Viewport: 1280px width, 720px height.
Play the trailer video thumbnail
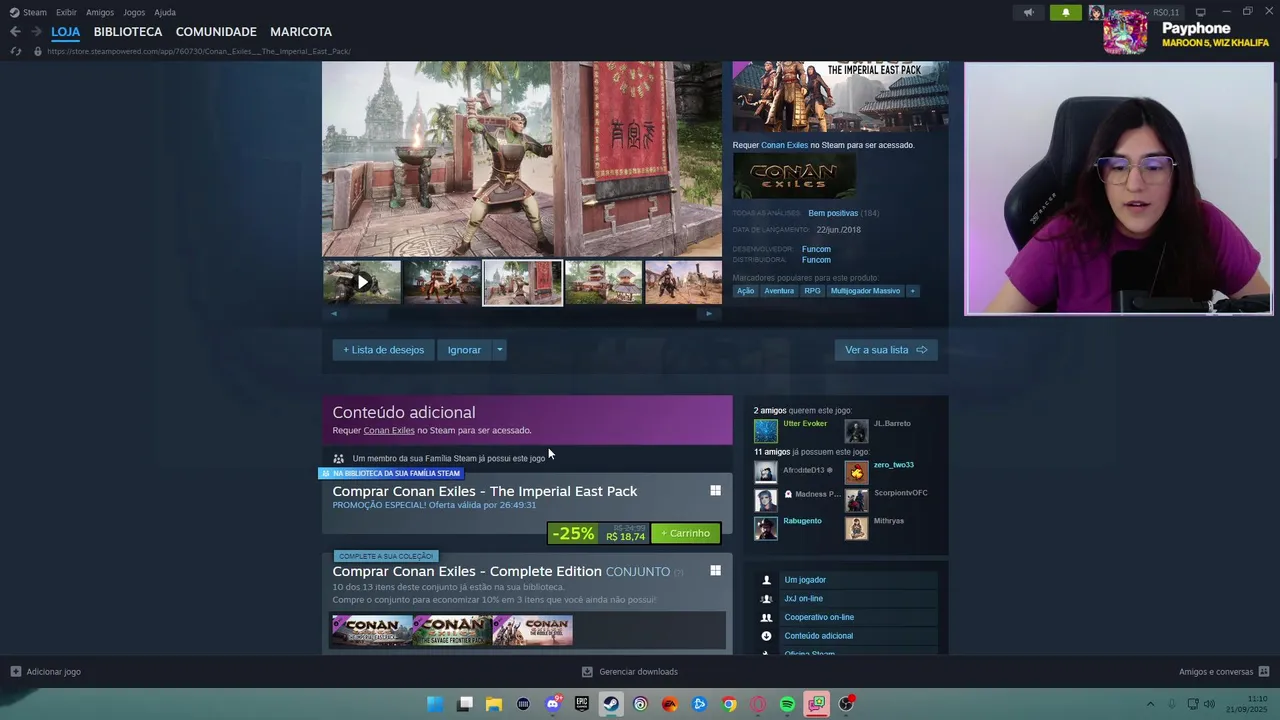point(362,283)
